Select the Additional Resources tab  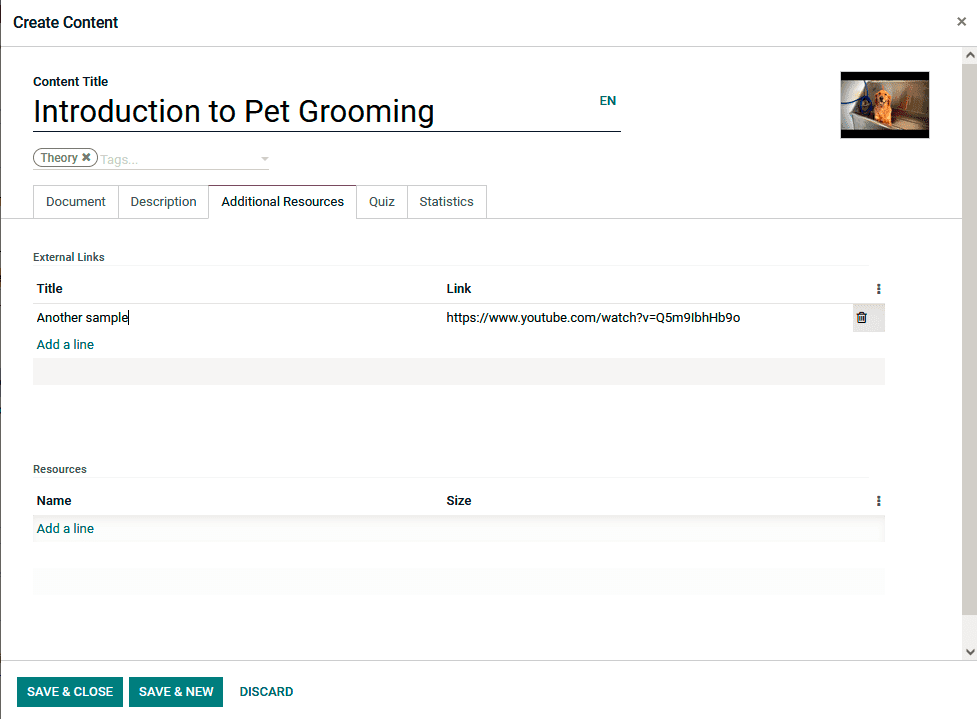[x=283, y=202]
